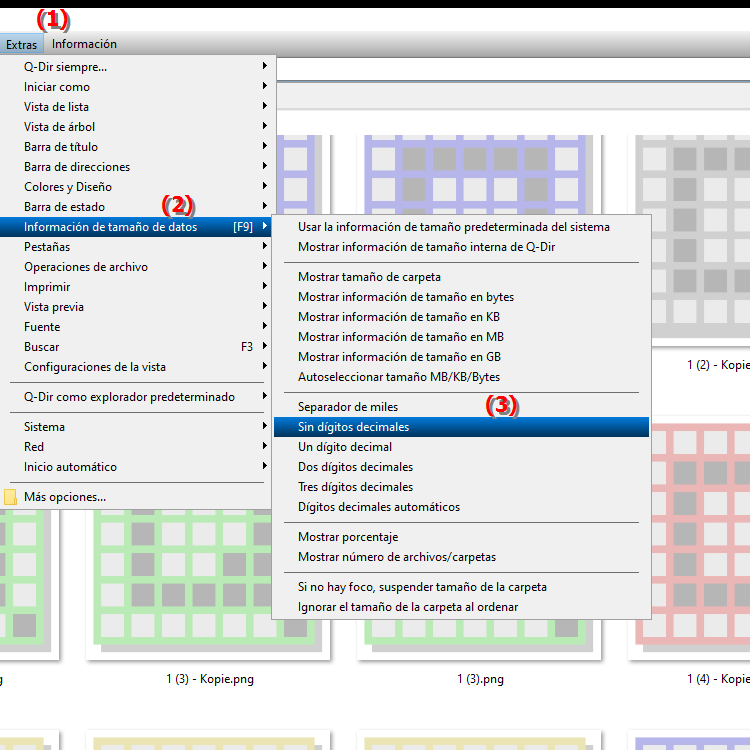Image resolution: width=750 pixels, height=750 pixels.
Task: Select Tres dígitos decimales
Action: tap(461, 487)
